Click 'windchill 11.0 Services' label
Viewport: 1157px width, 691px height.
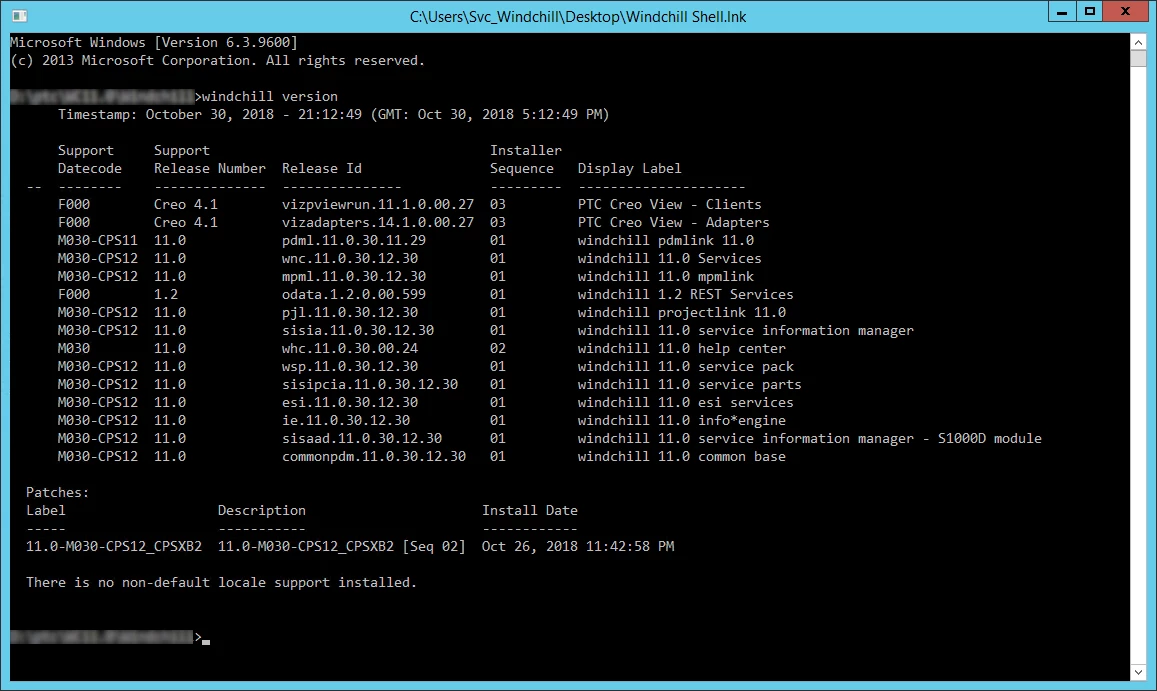tap(669, 258)
